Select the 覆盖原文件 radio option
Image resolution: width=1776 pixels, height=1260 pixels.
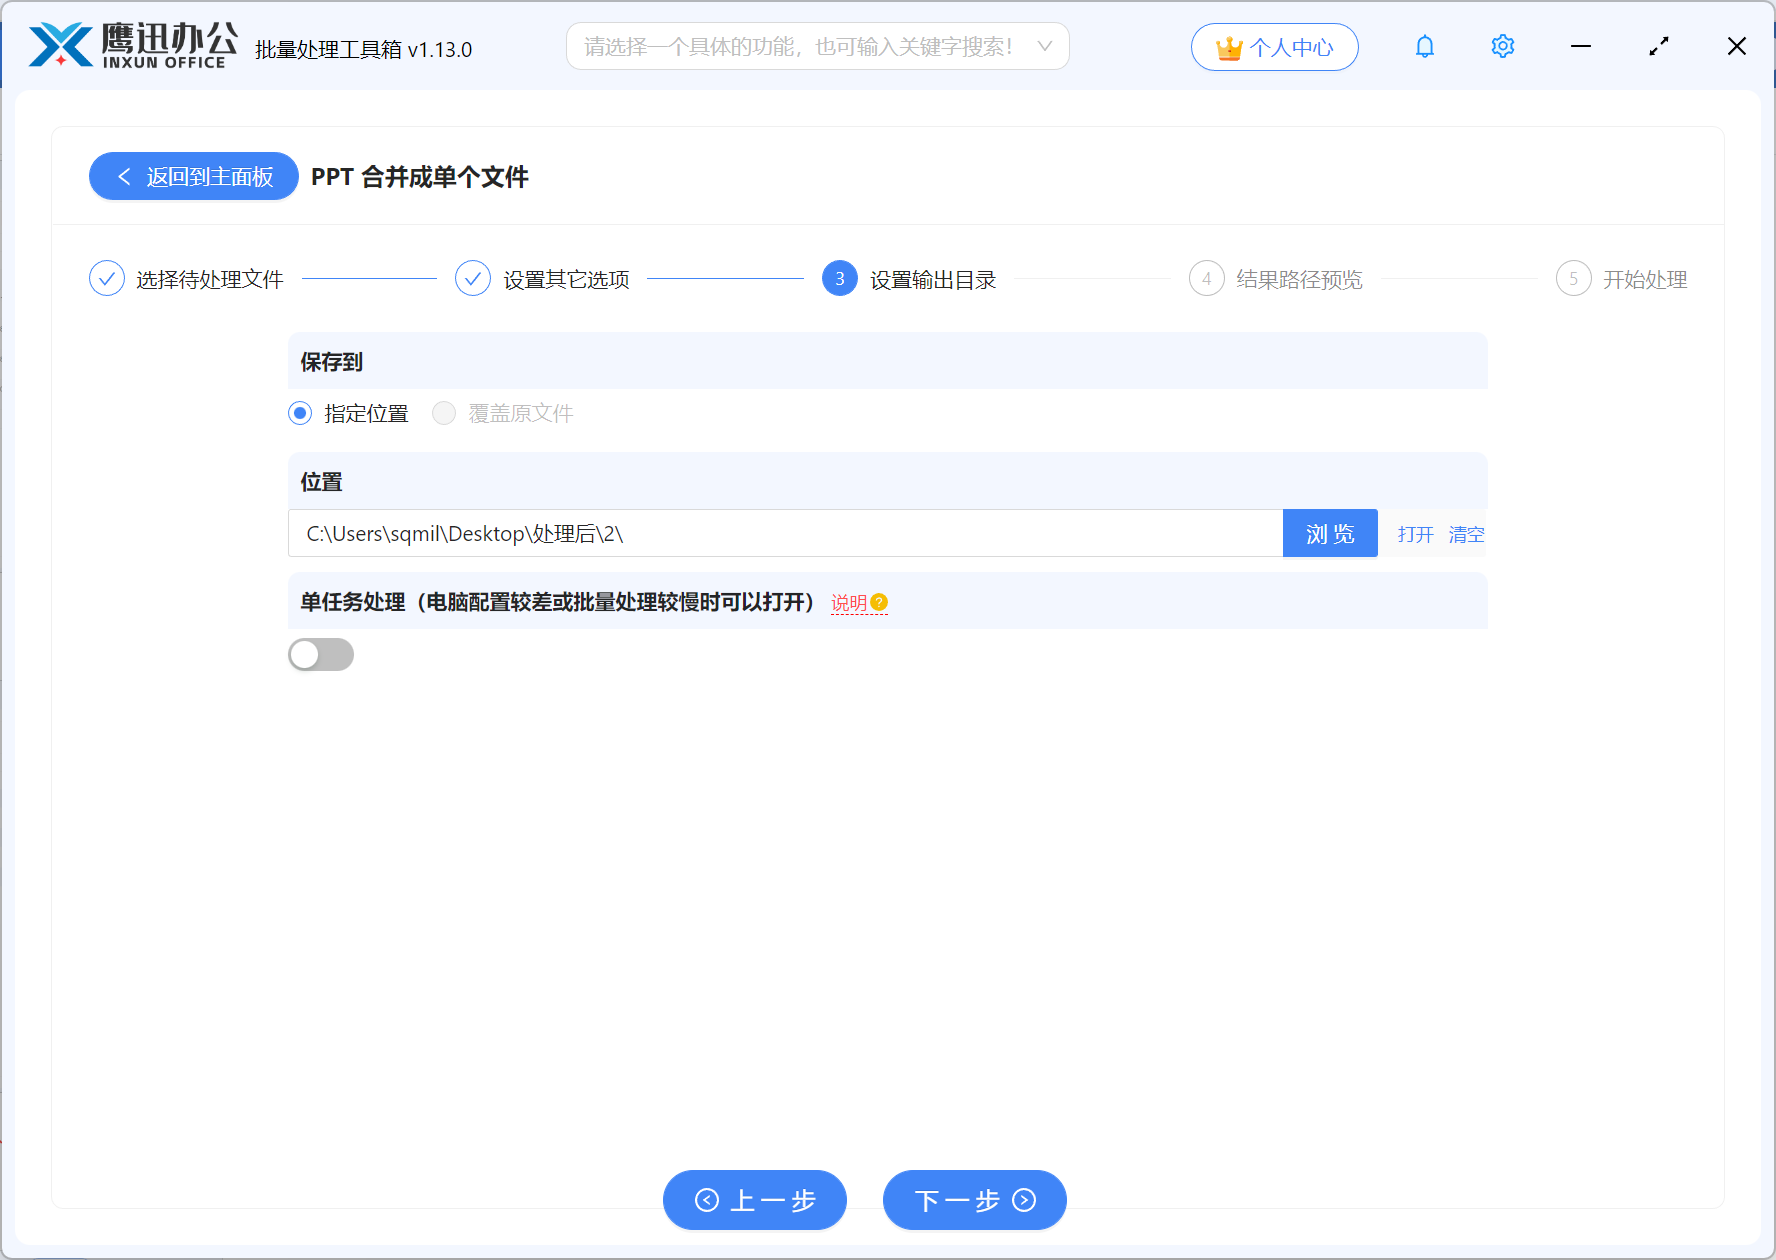pyautogui.click(x=444, y=413)
